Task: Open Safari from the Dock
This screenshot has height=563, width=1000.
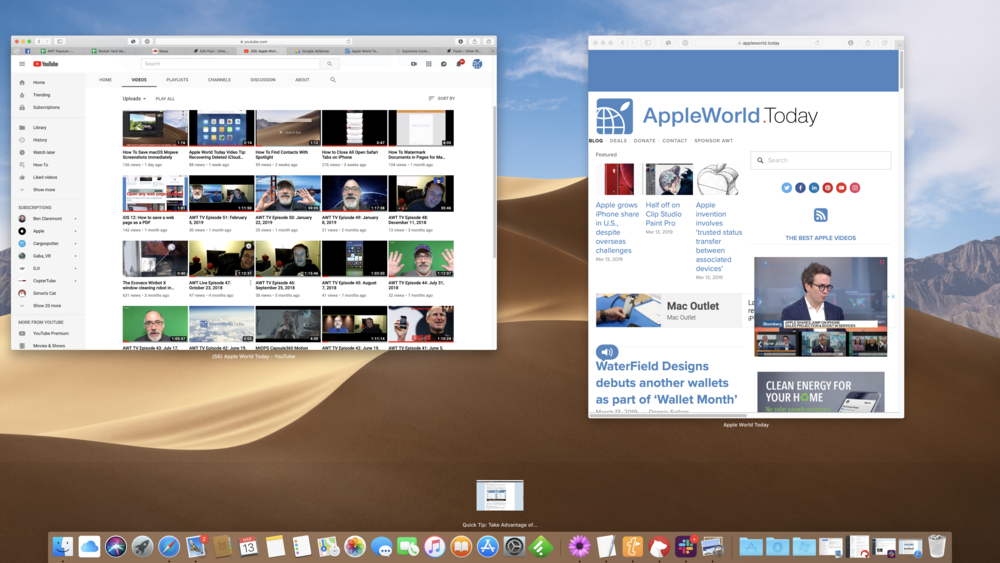Action: click(169, 546)
